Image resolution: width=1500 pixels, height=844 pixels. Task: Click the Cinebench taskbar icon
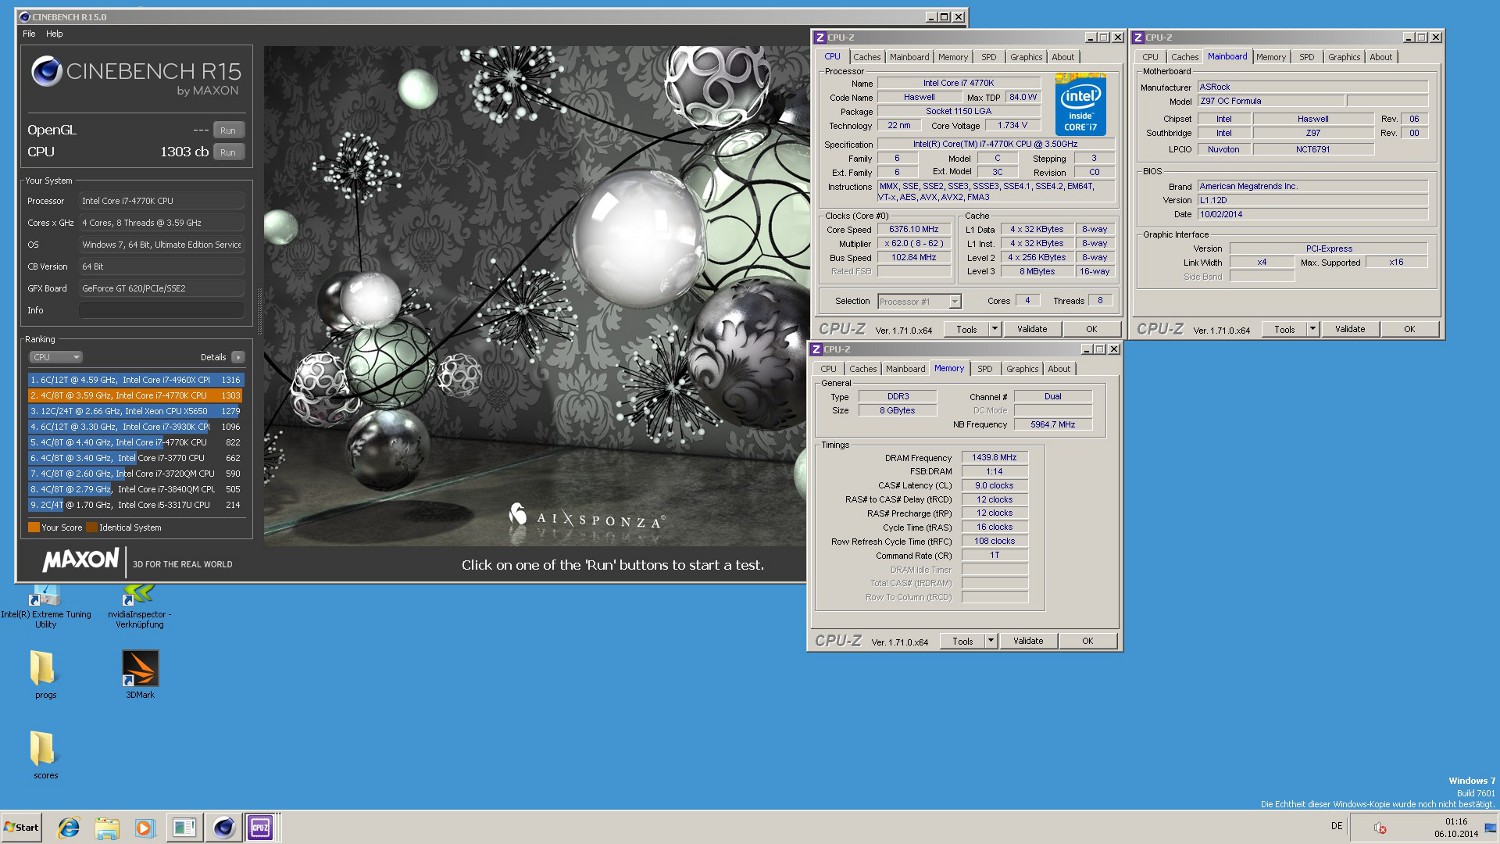[223, 828]
